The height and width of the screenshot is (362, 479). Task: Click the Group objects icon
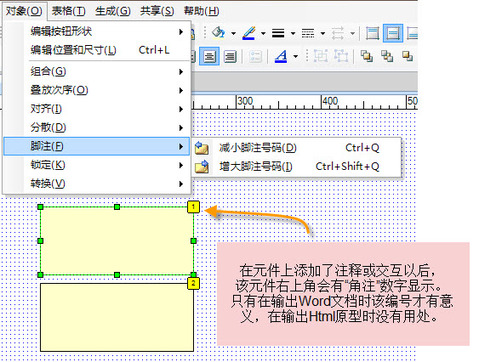(321, 56)
